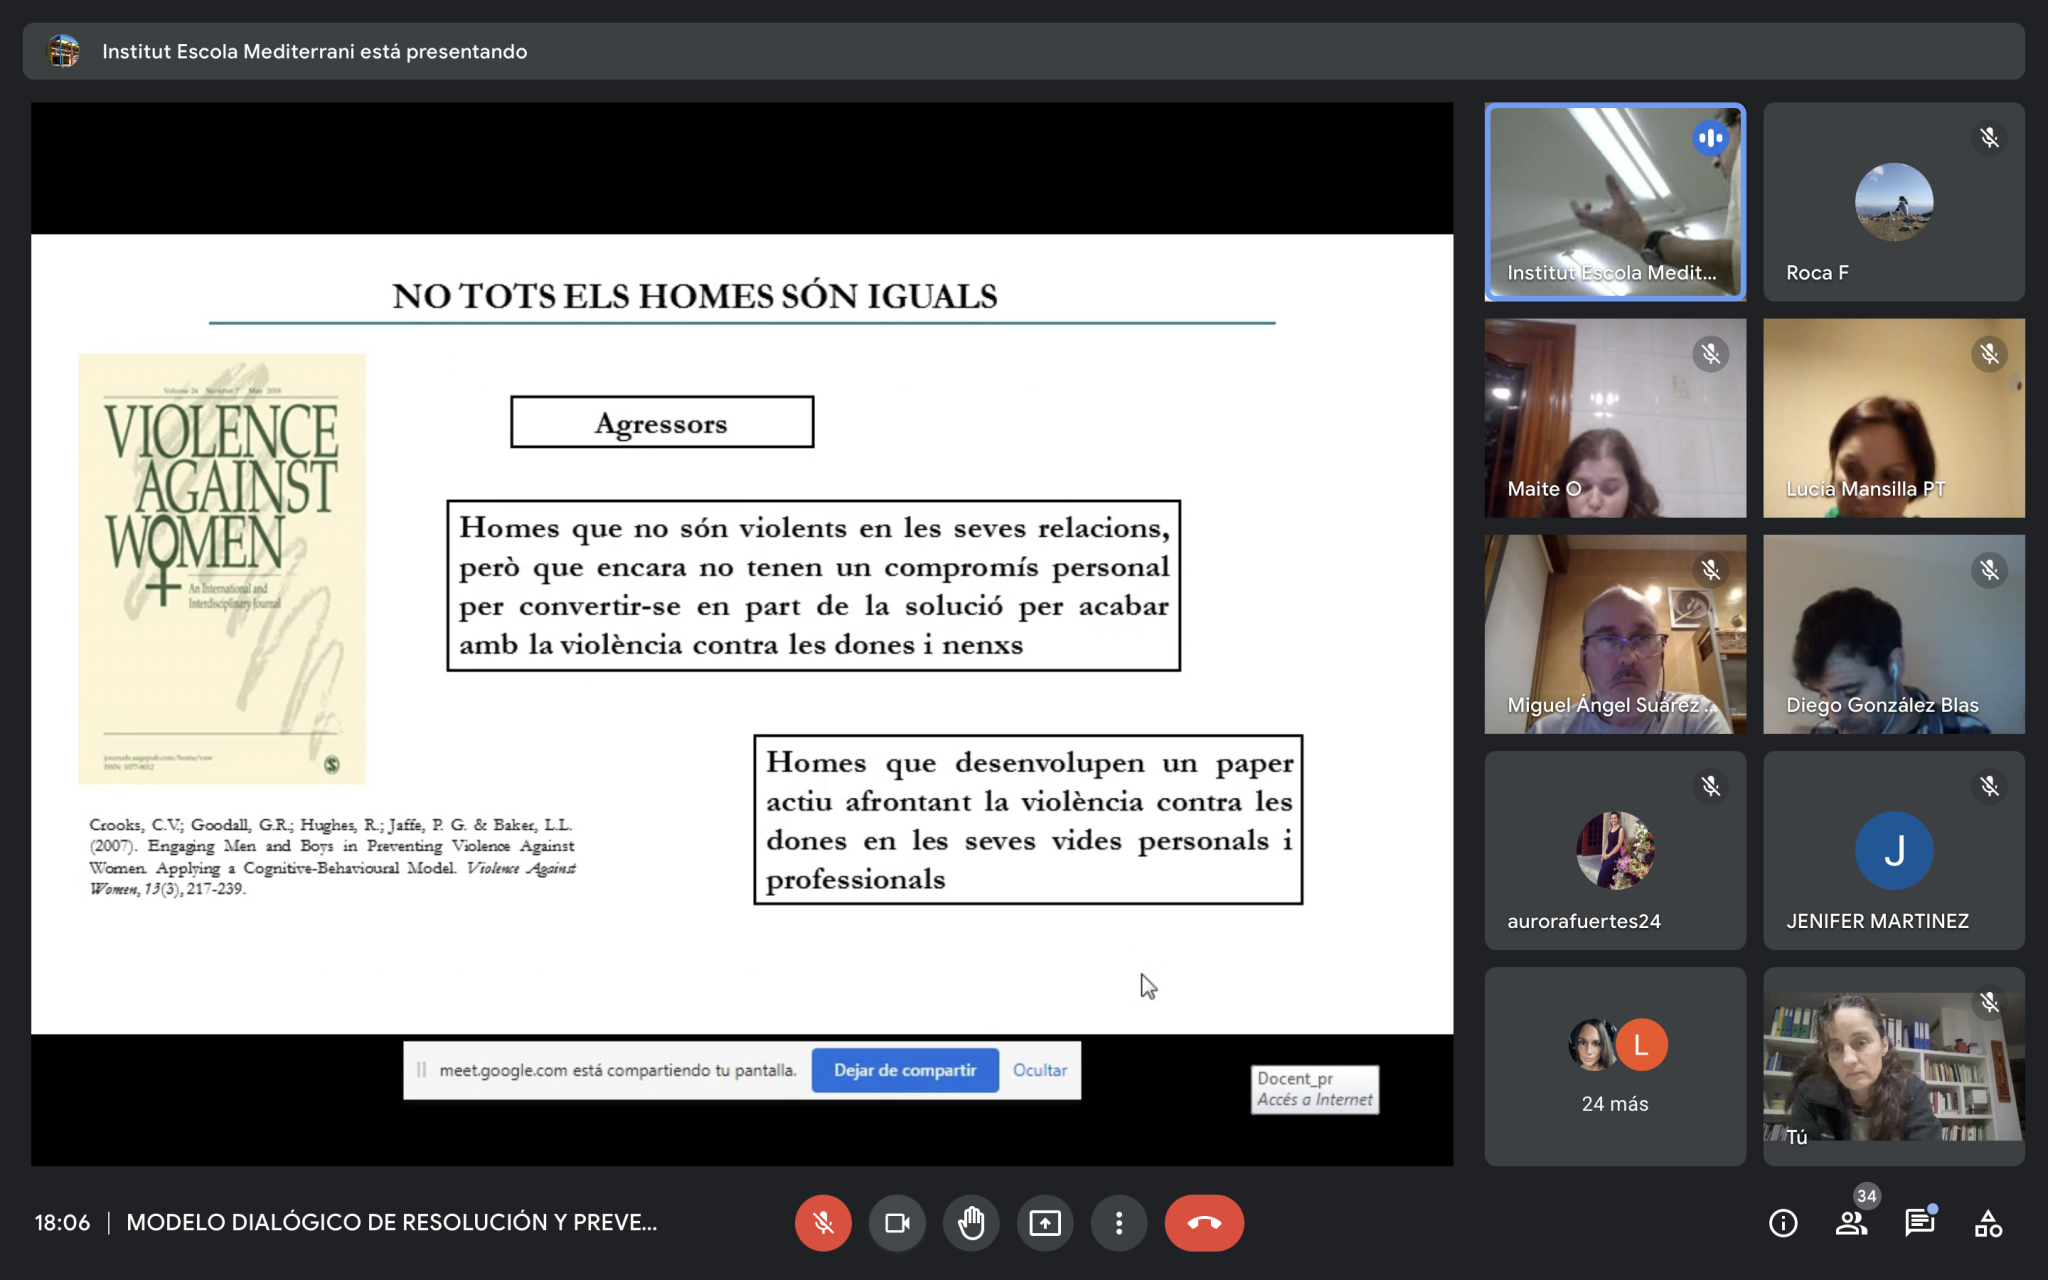2048x1280 pixels.
Task: Click 'Dejar de compartir' to stop sharing
Action: click(905, 1070)
